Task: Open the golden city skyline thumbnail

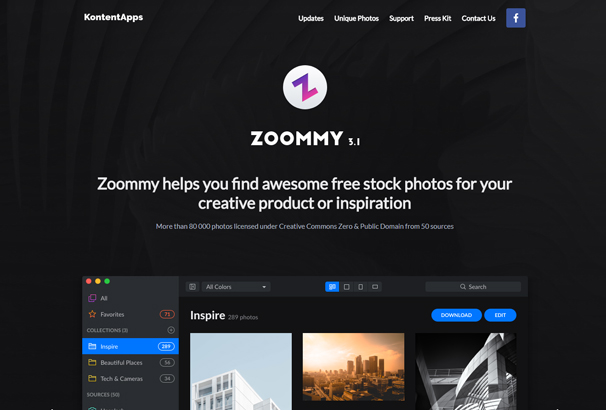Action: [x=354, y=367]
